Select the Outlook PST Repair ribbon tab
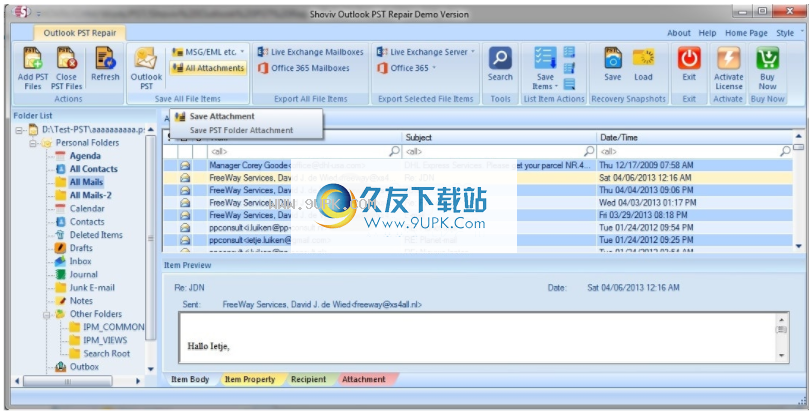This screenshot has height=413, width=809. (79, 33)
